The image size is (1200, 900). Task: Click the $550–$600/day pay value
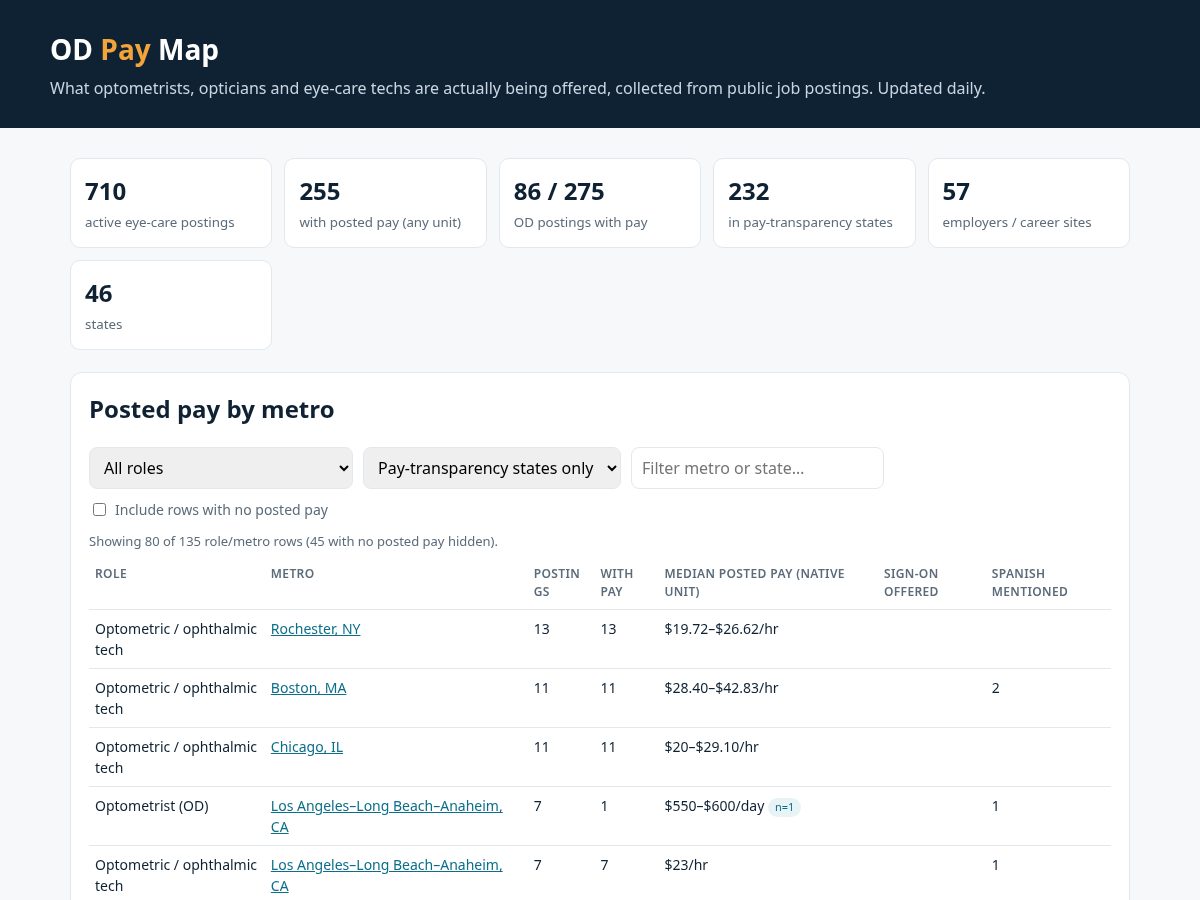coord(714,806)
